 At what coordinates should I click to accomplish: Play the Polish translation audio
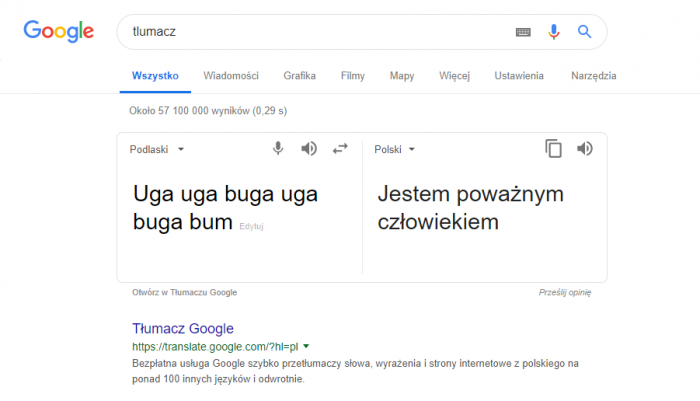(x=585, y=149)
